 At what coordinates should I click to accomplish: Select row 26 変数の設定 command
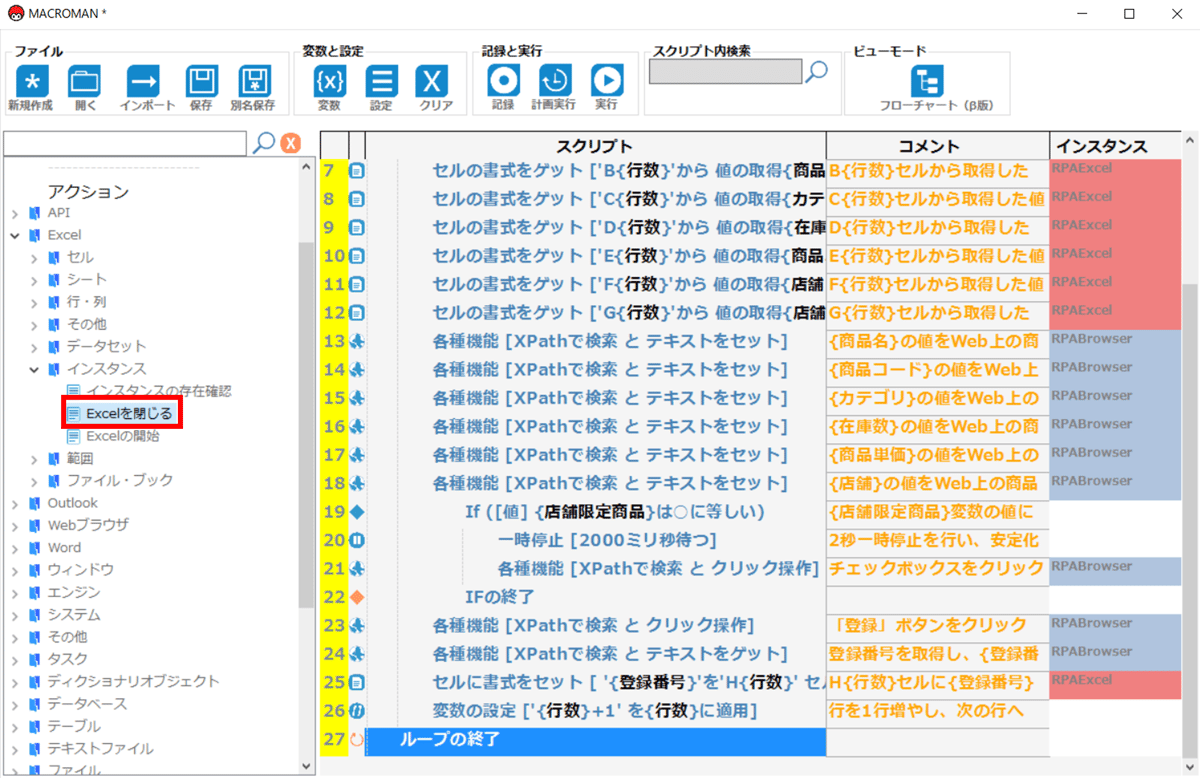(x=595, y=712)
